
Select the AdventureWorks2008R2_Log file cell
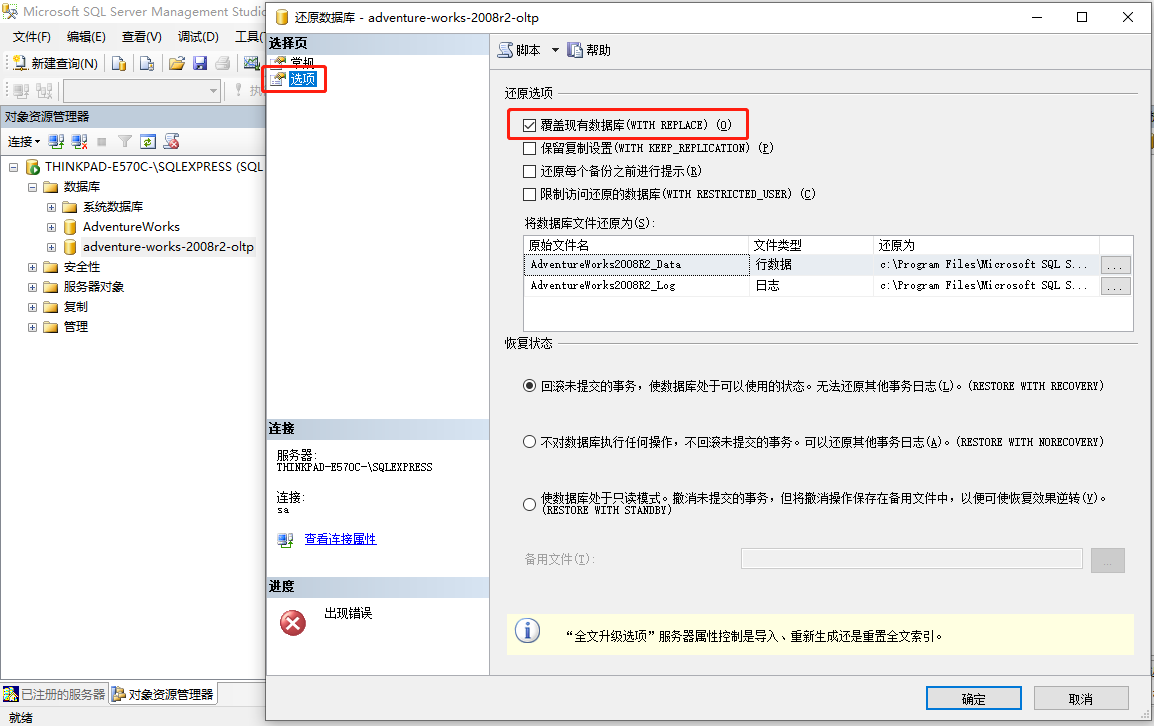pyautogui.click(x=637, y=286)
